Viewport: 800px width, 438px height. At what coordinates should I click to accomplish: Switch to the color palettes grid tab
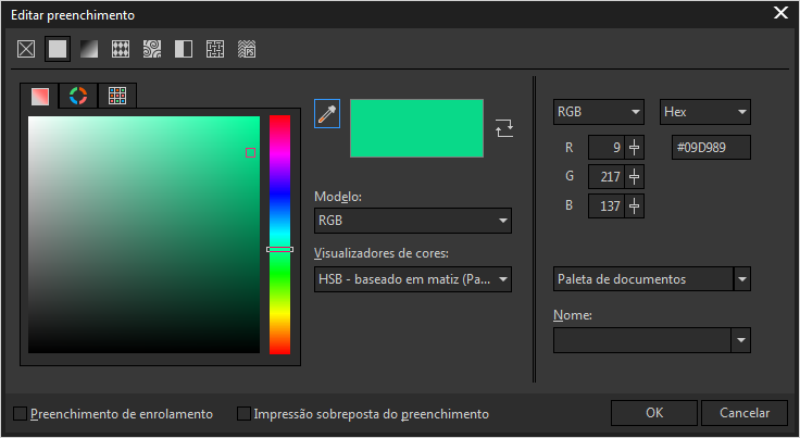[x=117, y=95]
